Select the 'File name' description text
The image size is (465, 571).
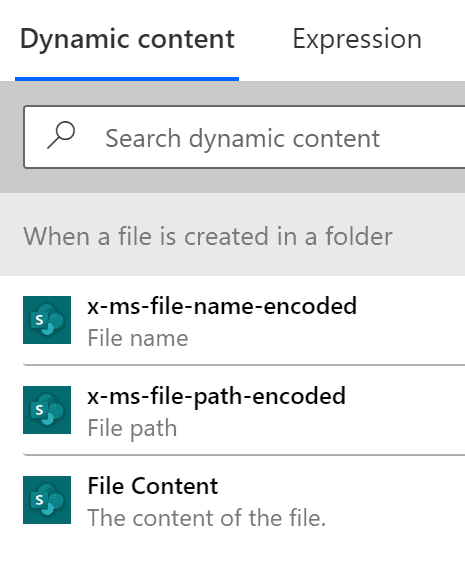[138, 338]
